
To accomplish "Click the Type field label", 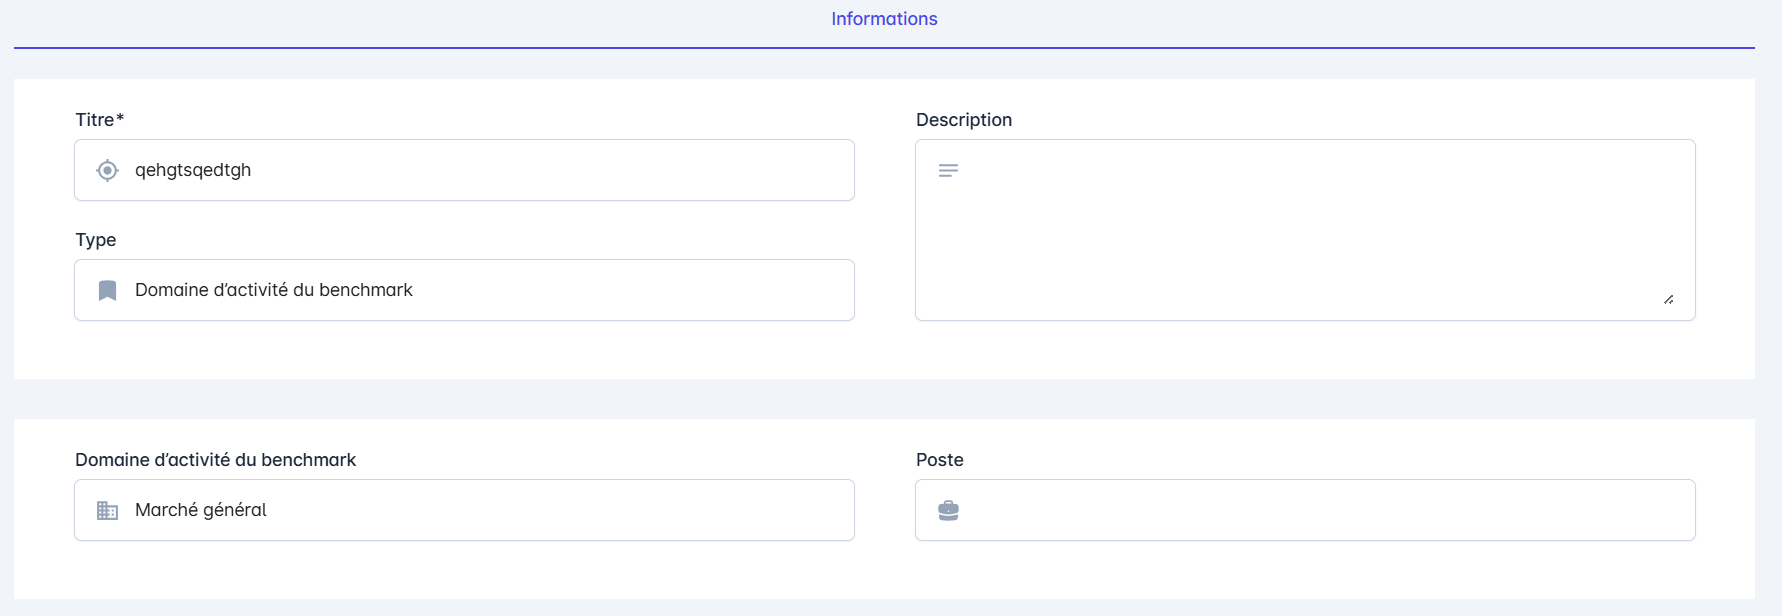I will [96, 240].
